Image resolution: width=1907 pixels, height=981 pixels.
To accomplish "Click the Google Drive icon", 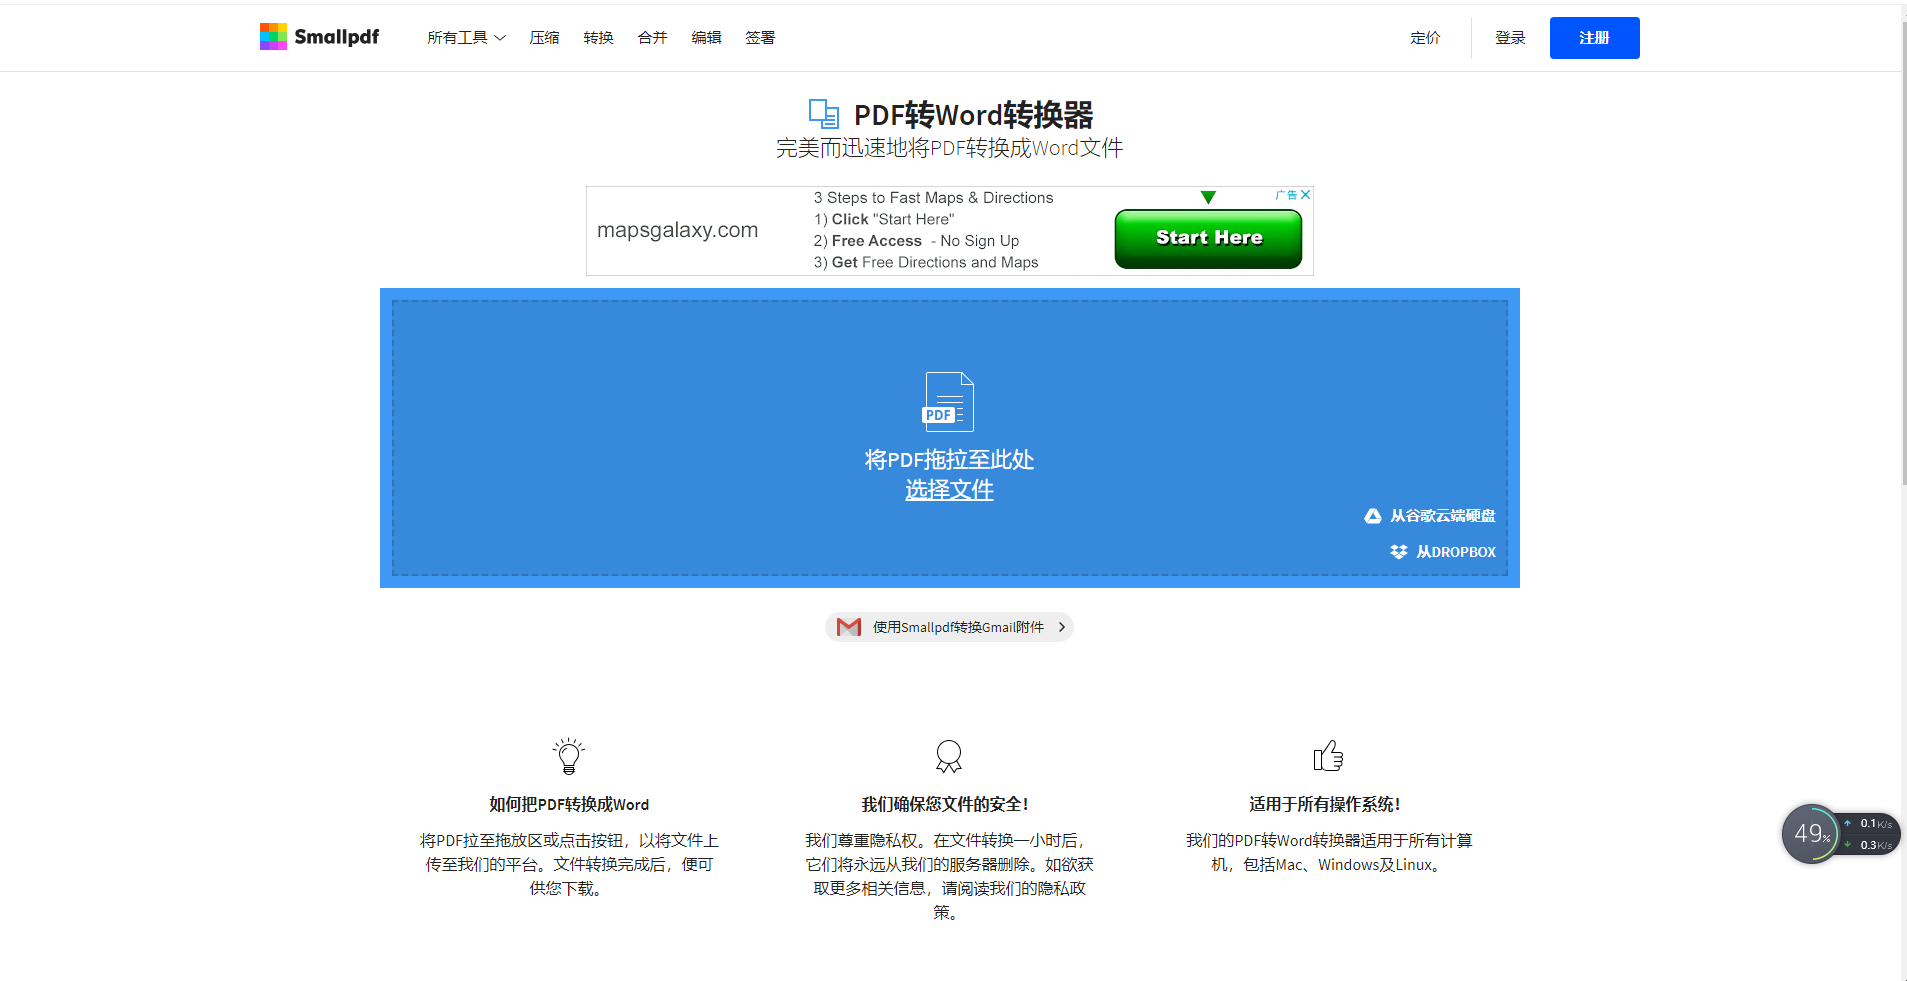I will pyautogui.click(x=1372, y=516).
